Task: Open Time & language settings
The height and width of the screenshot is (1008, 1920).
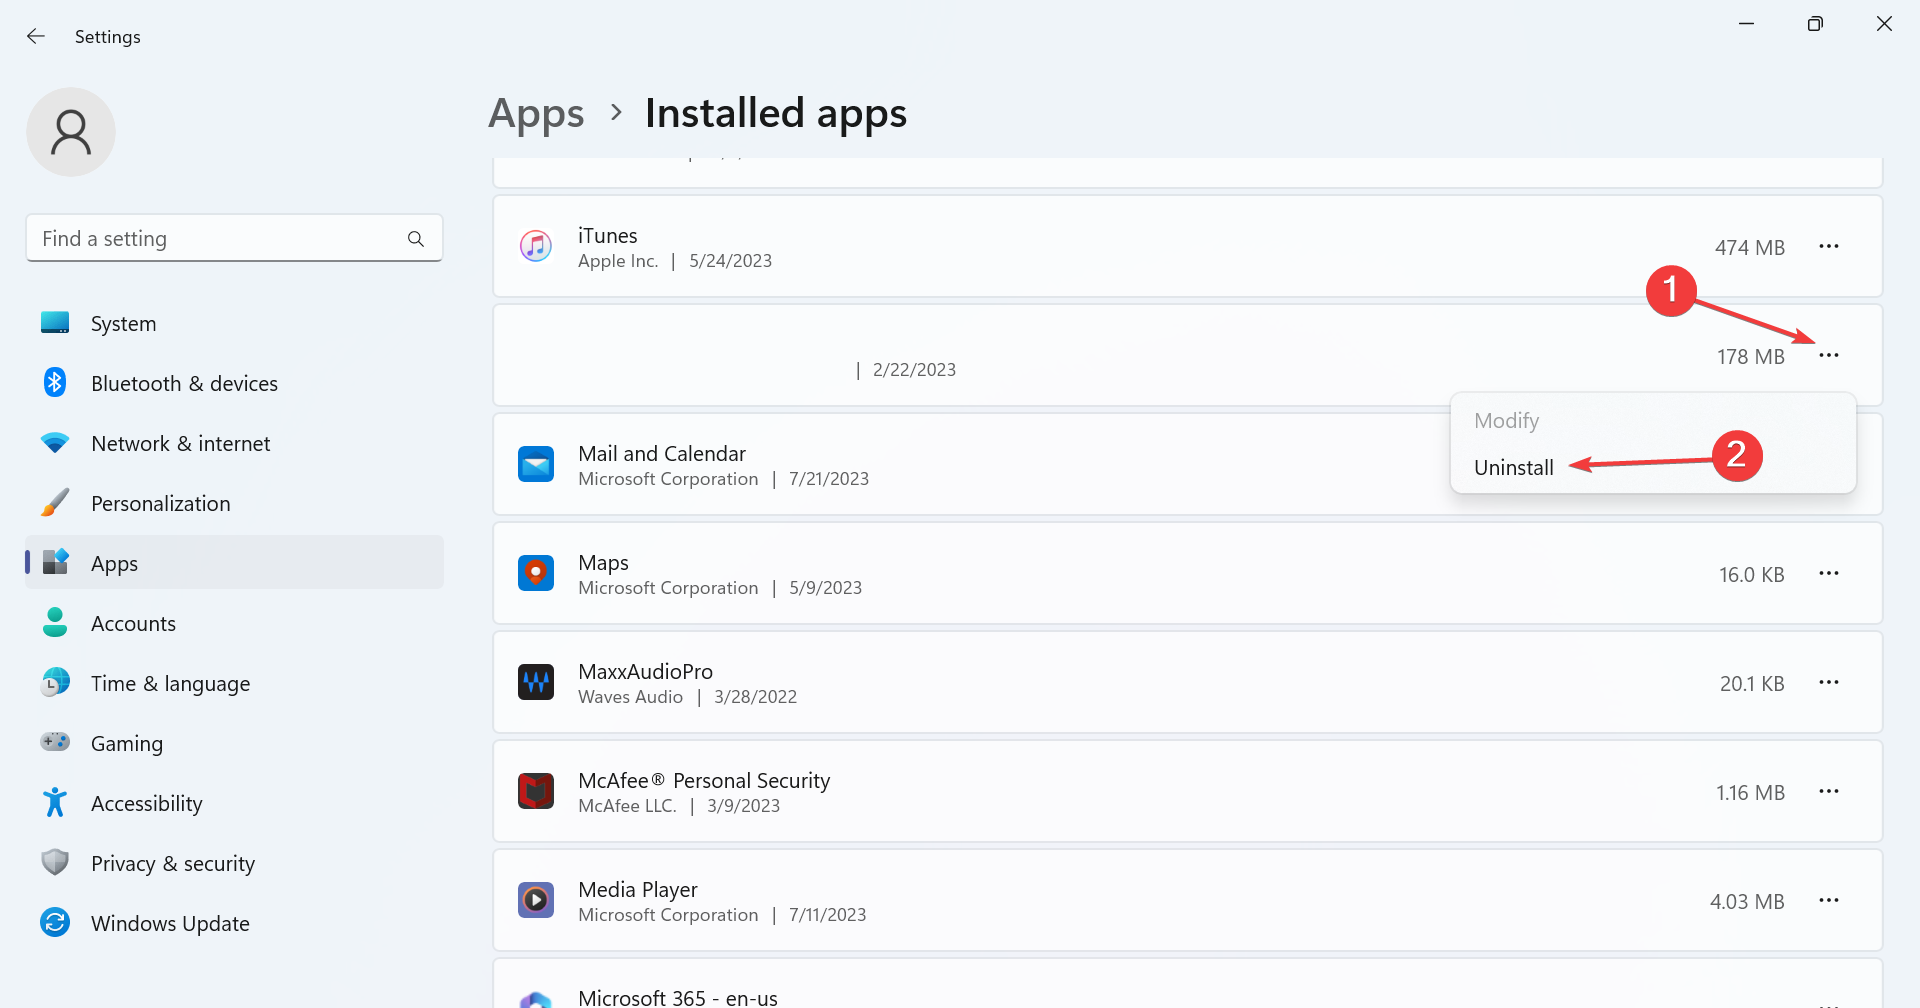Action: coord(234,684)
